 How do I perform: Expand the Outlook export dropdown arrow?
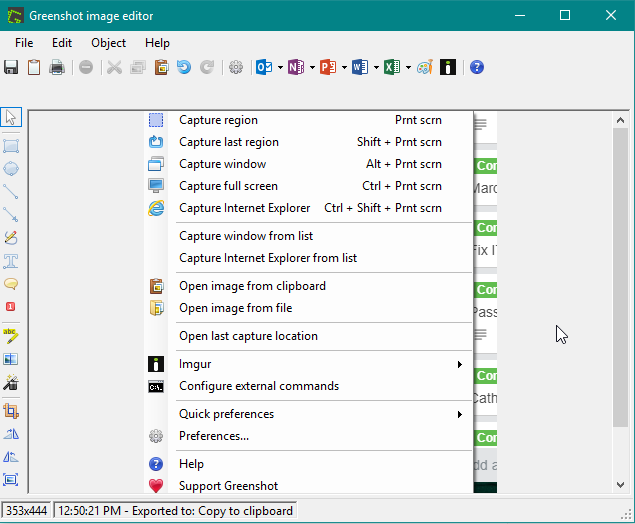(x=280, y=68)
